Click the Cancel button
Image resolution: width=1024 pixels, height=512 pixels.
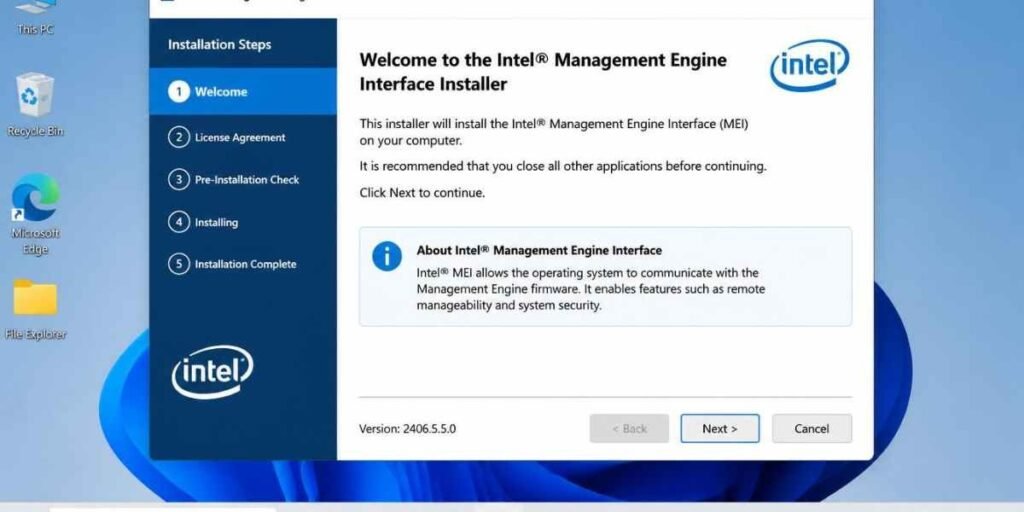pyautogui.click(x=812, y=428)
